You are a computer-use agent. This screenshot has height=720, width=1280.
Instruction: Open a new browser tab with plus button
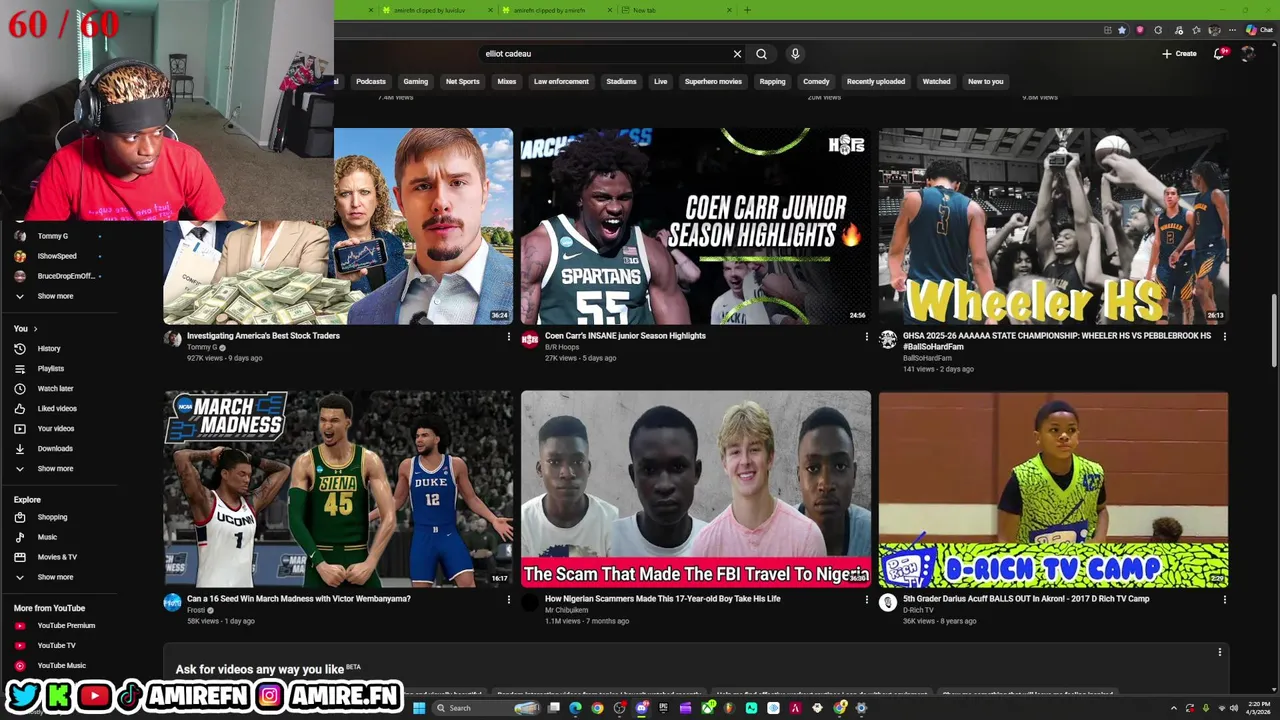pos(747,10)
